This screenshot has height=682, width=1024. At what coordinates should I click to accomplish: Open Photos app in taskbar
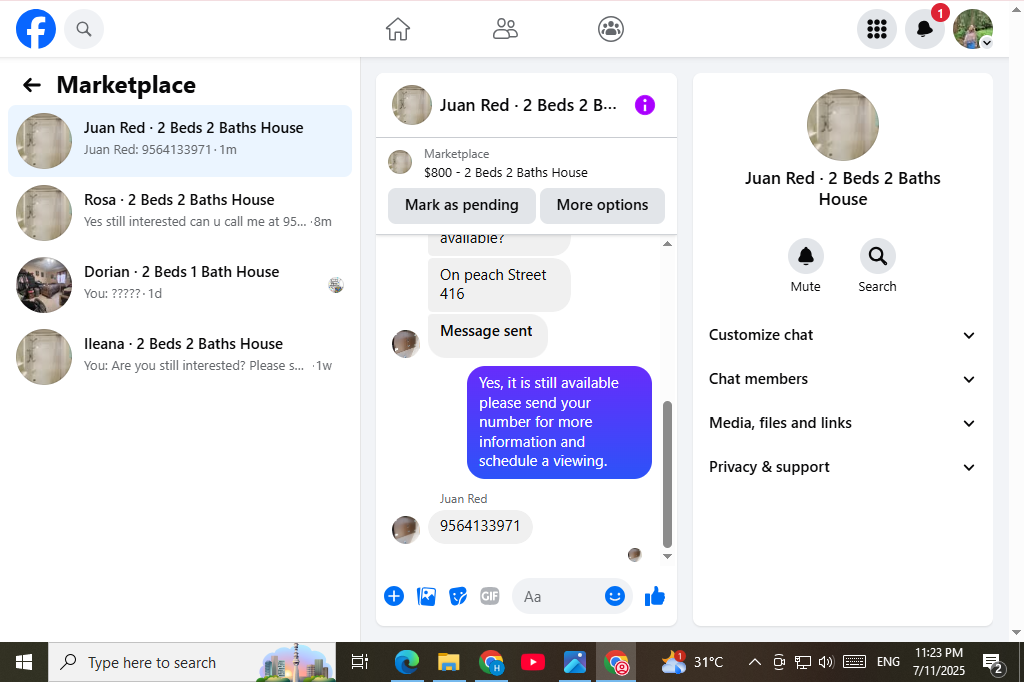click(575, 662)
